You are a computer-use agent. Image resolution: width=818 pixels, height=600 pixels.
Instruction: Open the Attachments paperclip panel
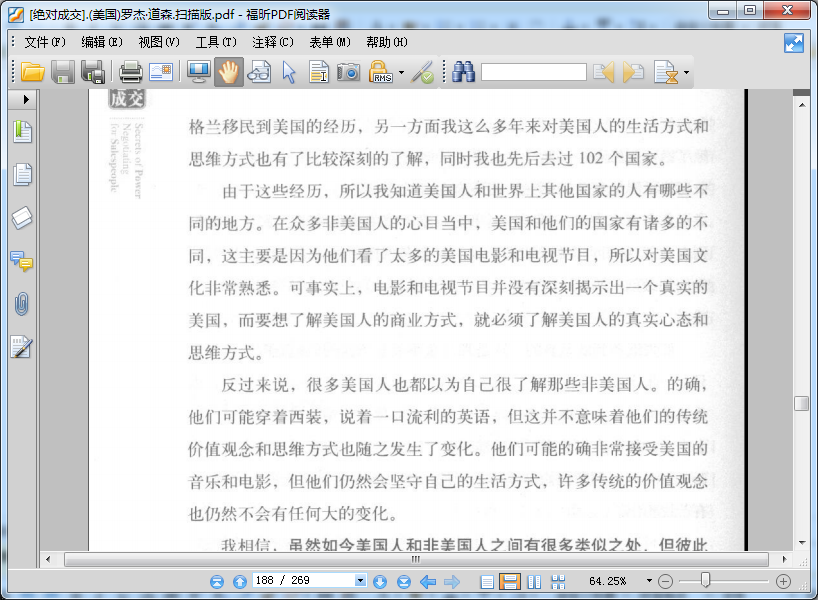[21, 304]
